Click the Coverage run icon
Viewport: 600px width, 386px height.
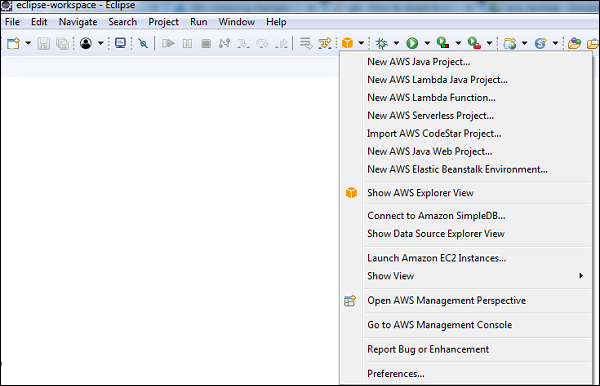443,43
